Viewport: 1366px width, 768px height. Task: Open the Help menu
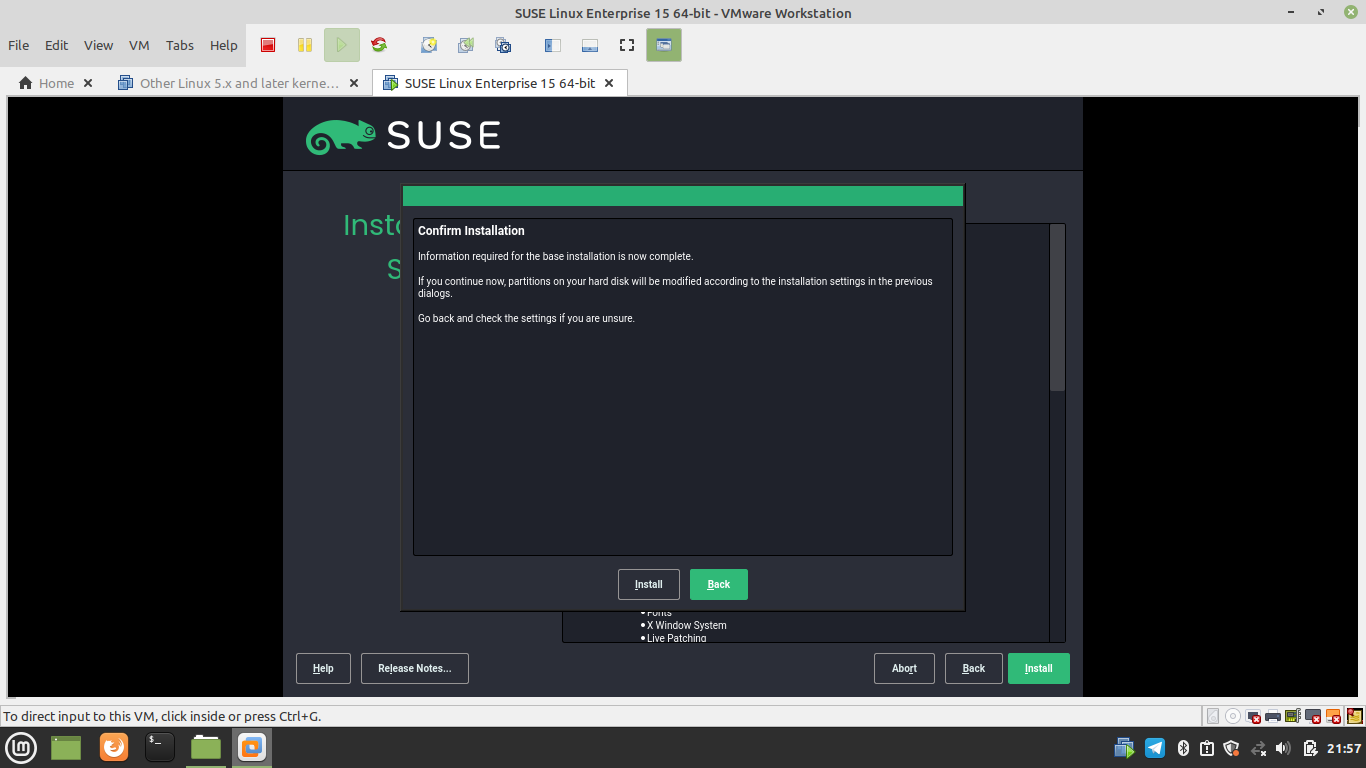(224, 45)
